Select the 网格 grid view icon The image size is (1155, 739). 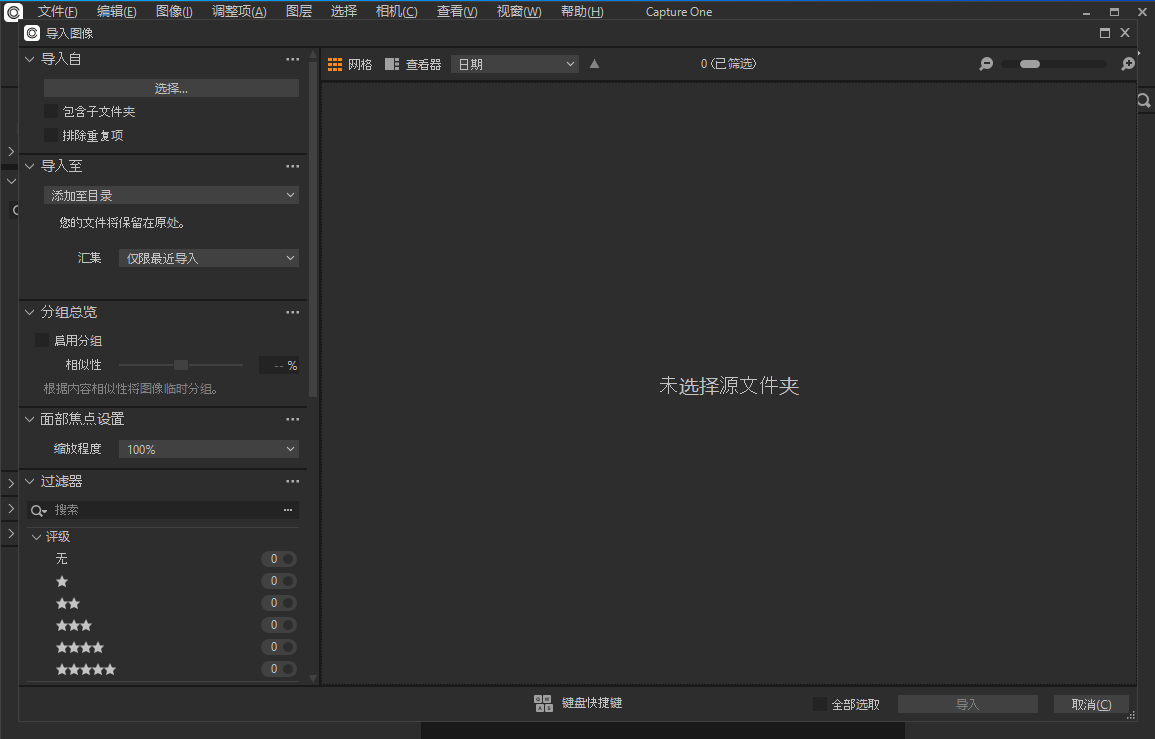pyautogui.click(x=336, y=63)
